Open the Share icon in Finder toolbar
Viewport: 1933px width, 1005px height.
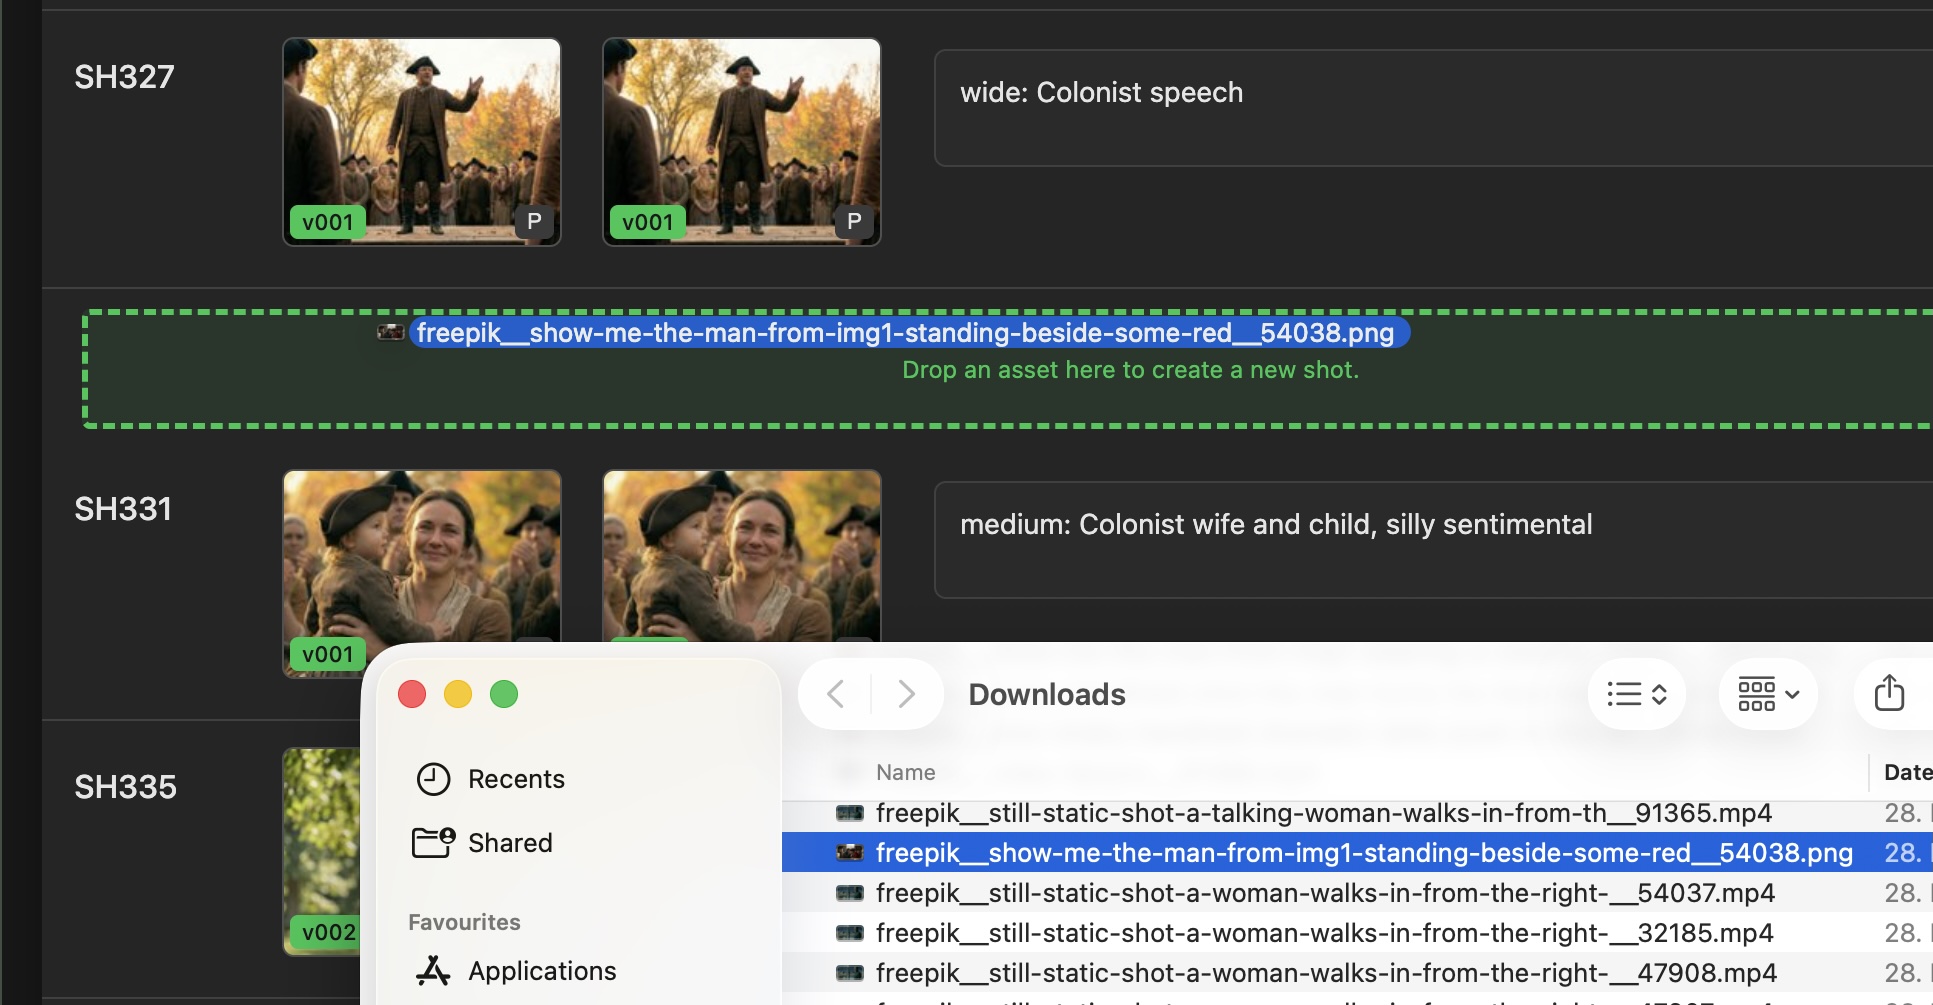[1889, 693]
